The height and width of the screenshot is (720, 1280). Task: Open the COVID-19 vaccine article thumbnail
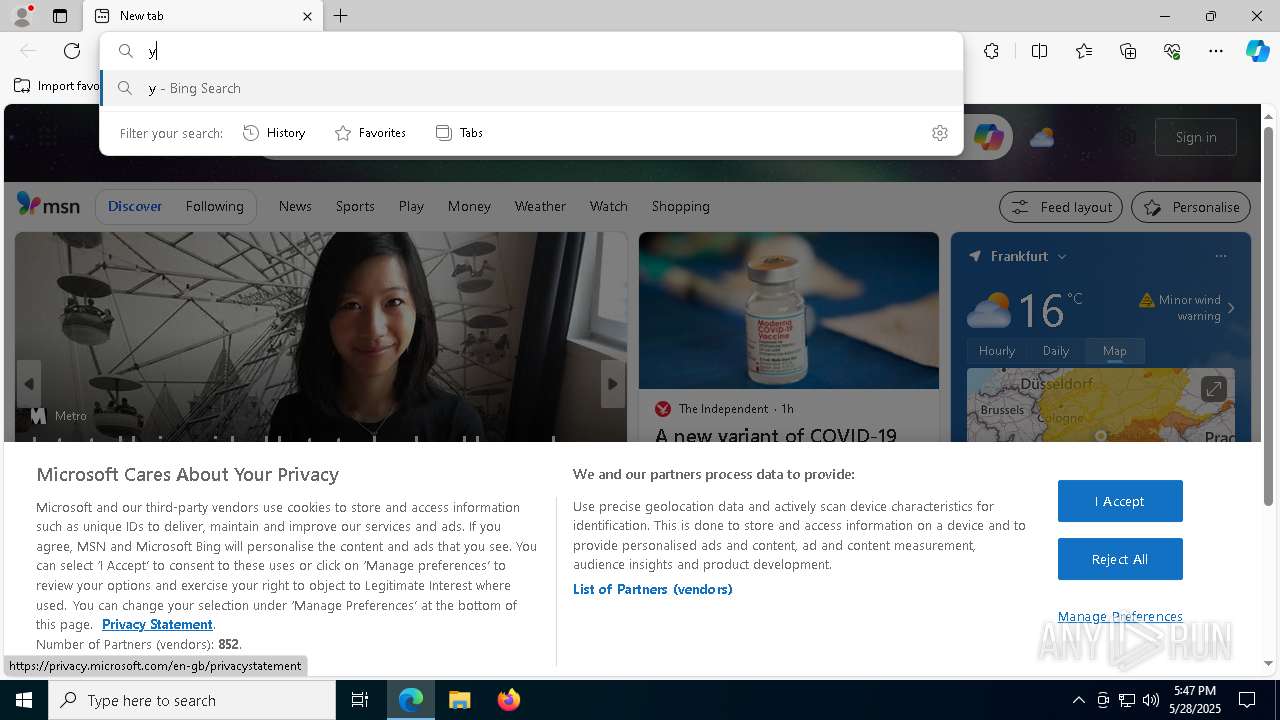click(789, 310)
